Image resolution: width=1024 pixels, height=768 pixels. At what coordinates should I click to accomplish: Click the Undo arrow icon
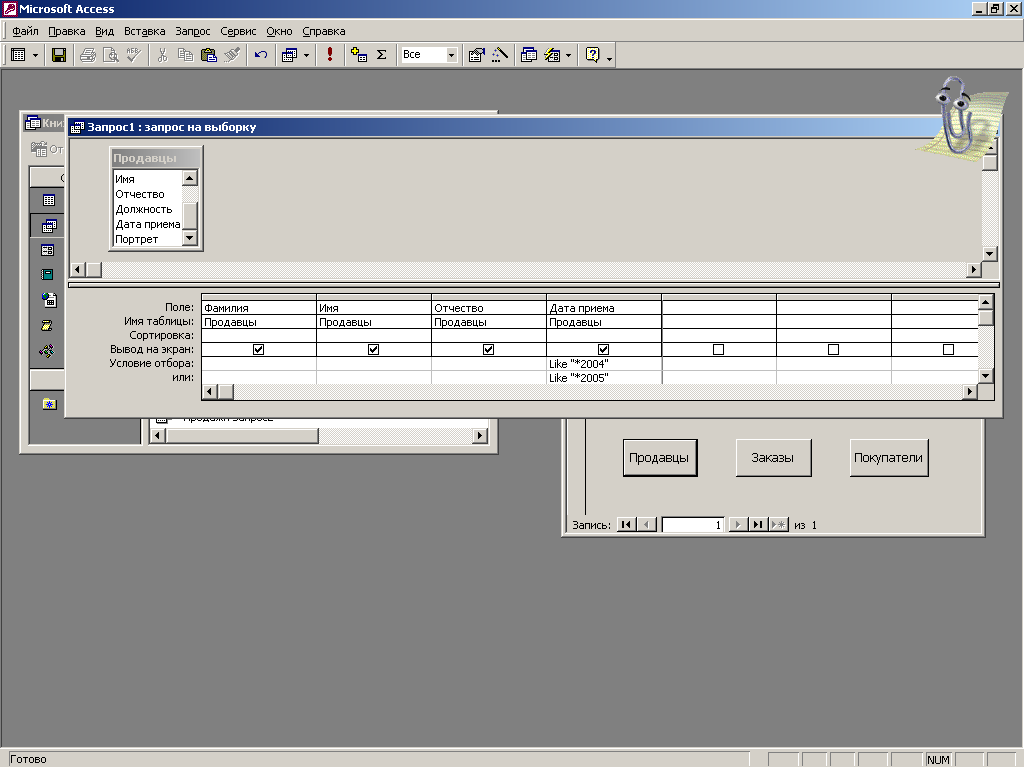click(x=261, y=55)
